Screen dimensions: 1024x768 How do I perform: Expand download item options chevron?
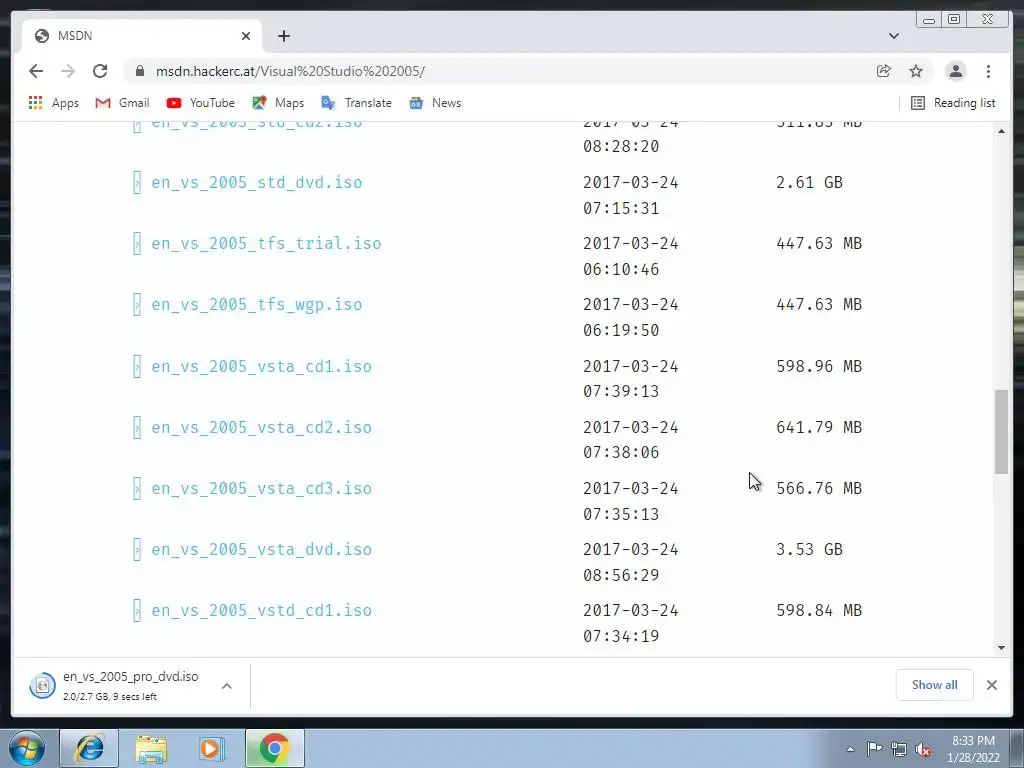click(227, 686)
